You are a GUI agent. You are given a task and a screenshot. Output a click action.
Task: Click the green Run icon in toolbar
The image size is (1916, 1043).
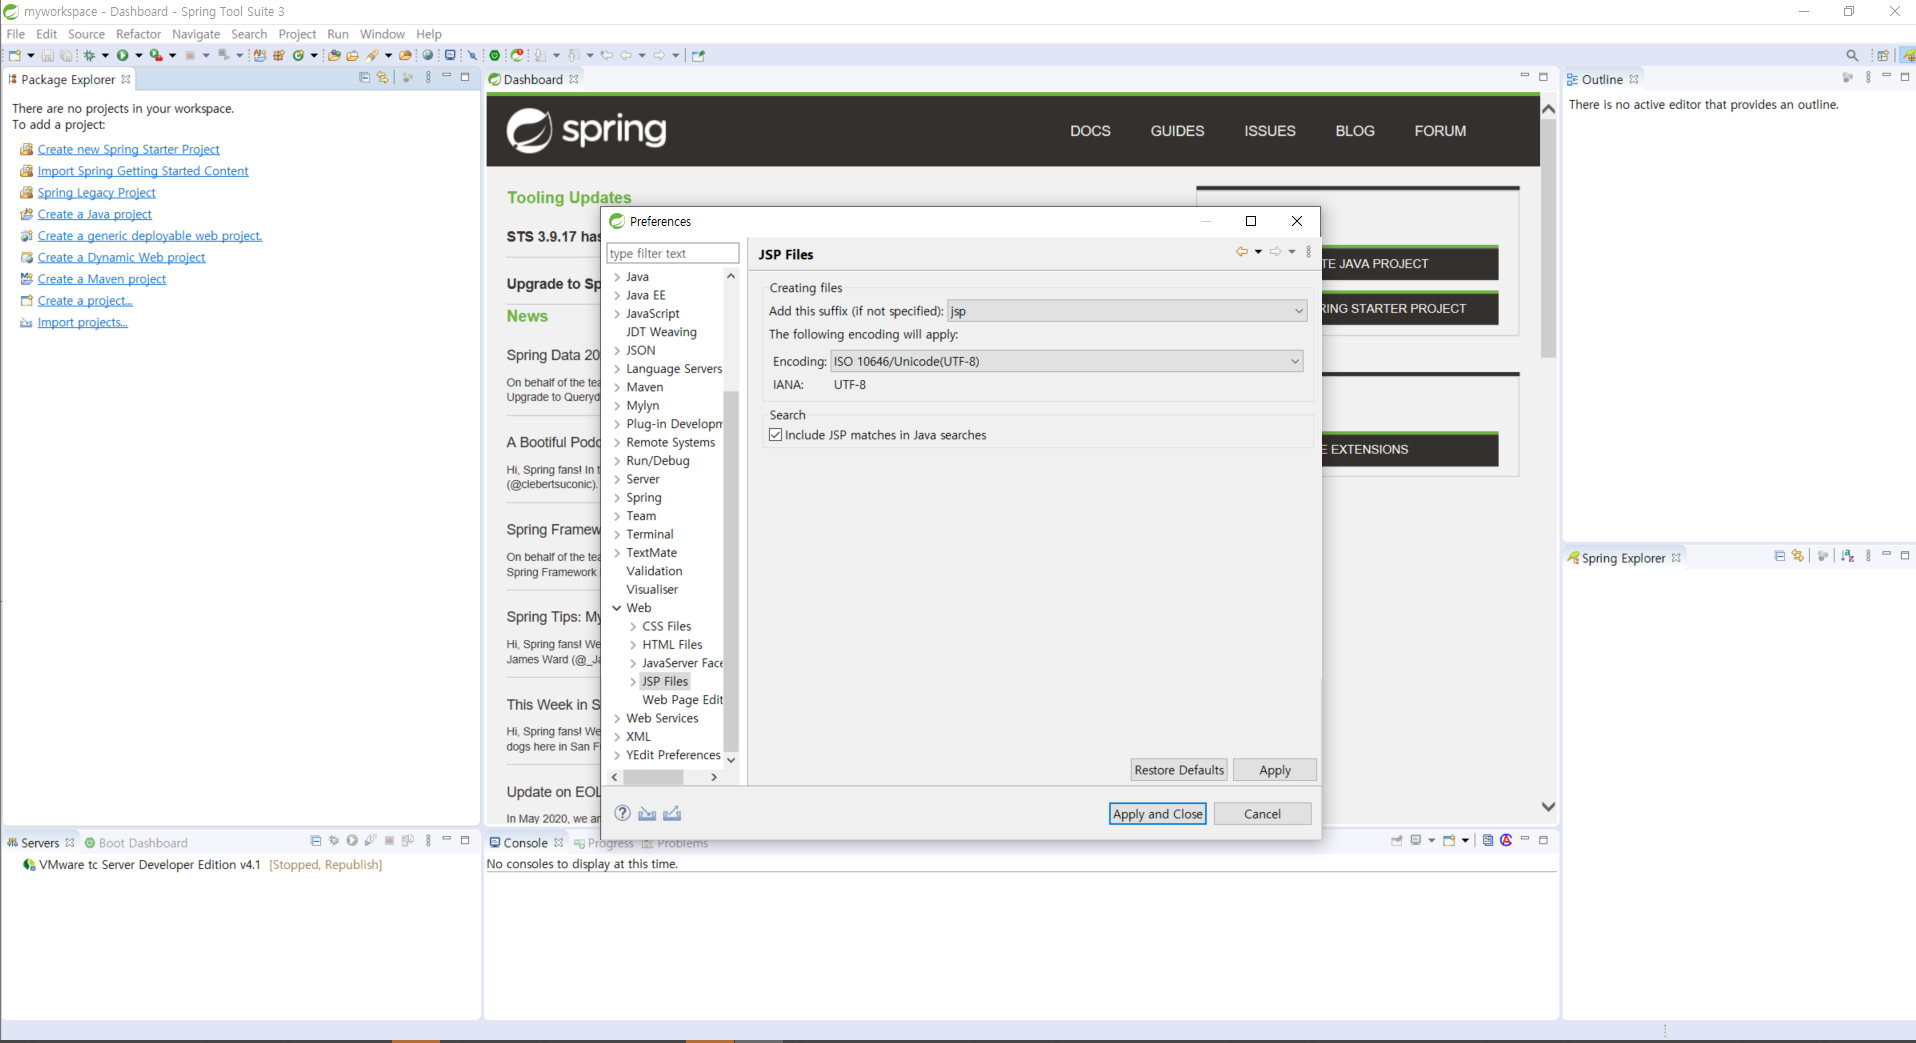(122, 56)
